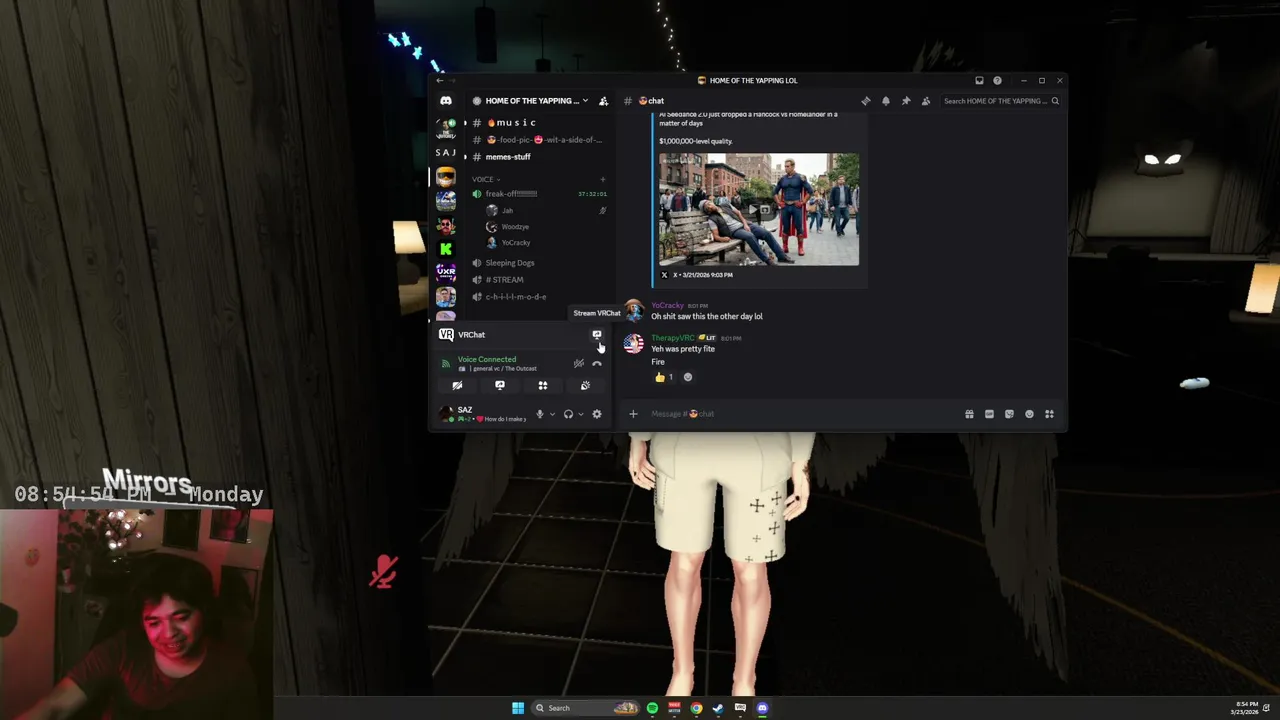This screenshot has width=1280, height=720.
Task: Deafen using the headphones icon
Action: 568,414
